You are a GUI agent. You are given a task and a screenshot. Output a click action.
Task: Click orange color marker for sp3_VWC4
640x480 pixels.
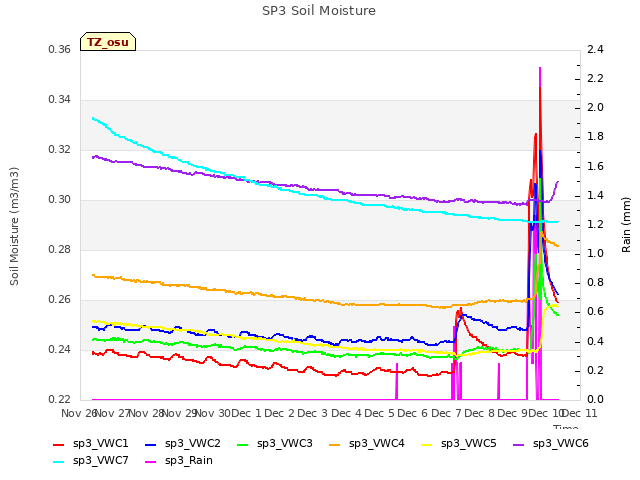click(335, 444)
